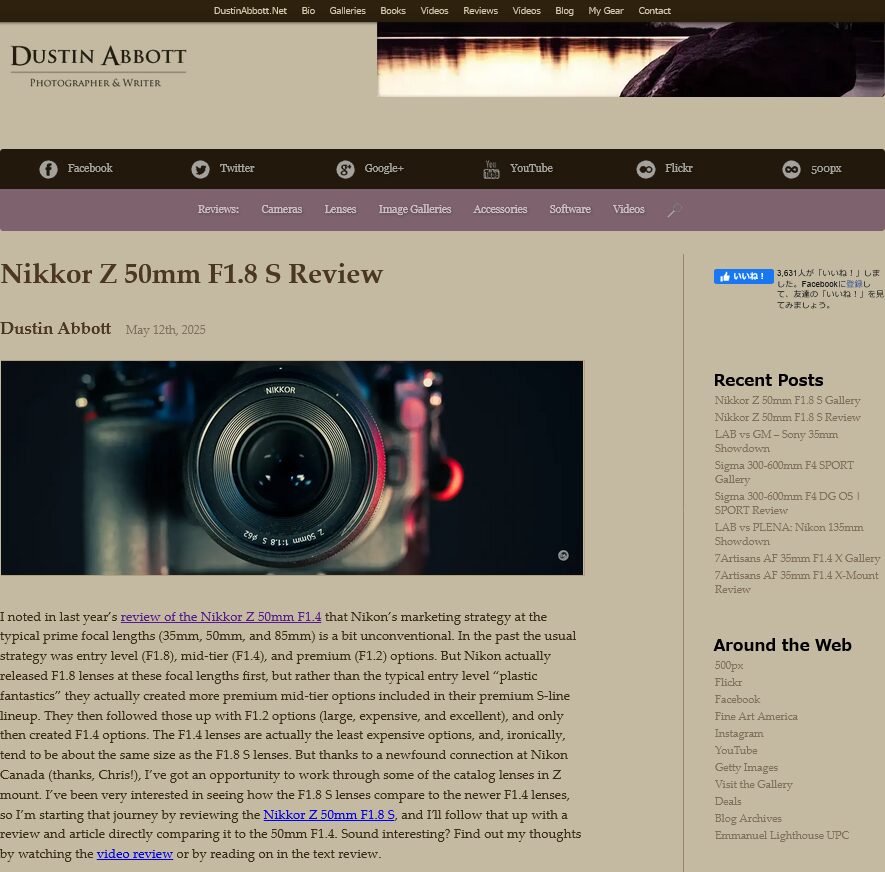Open Sigma 300-600mm F4 SPORT Gallery post
Screen dimensions: 885x872
click(x=784, y=472)
